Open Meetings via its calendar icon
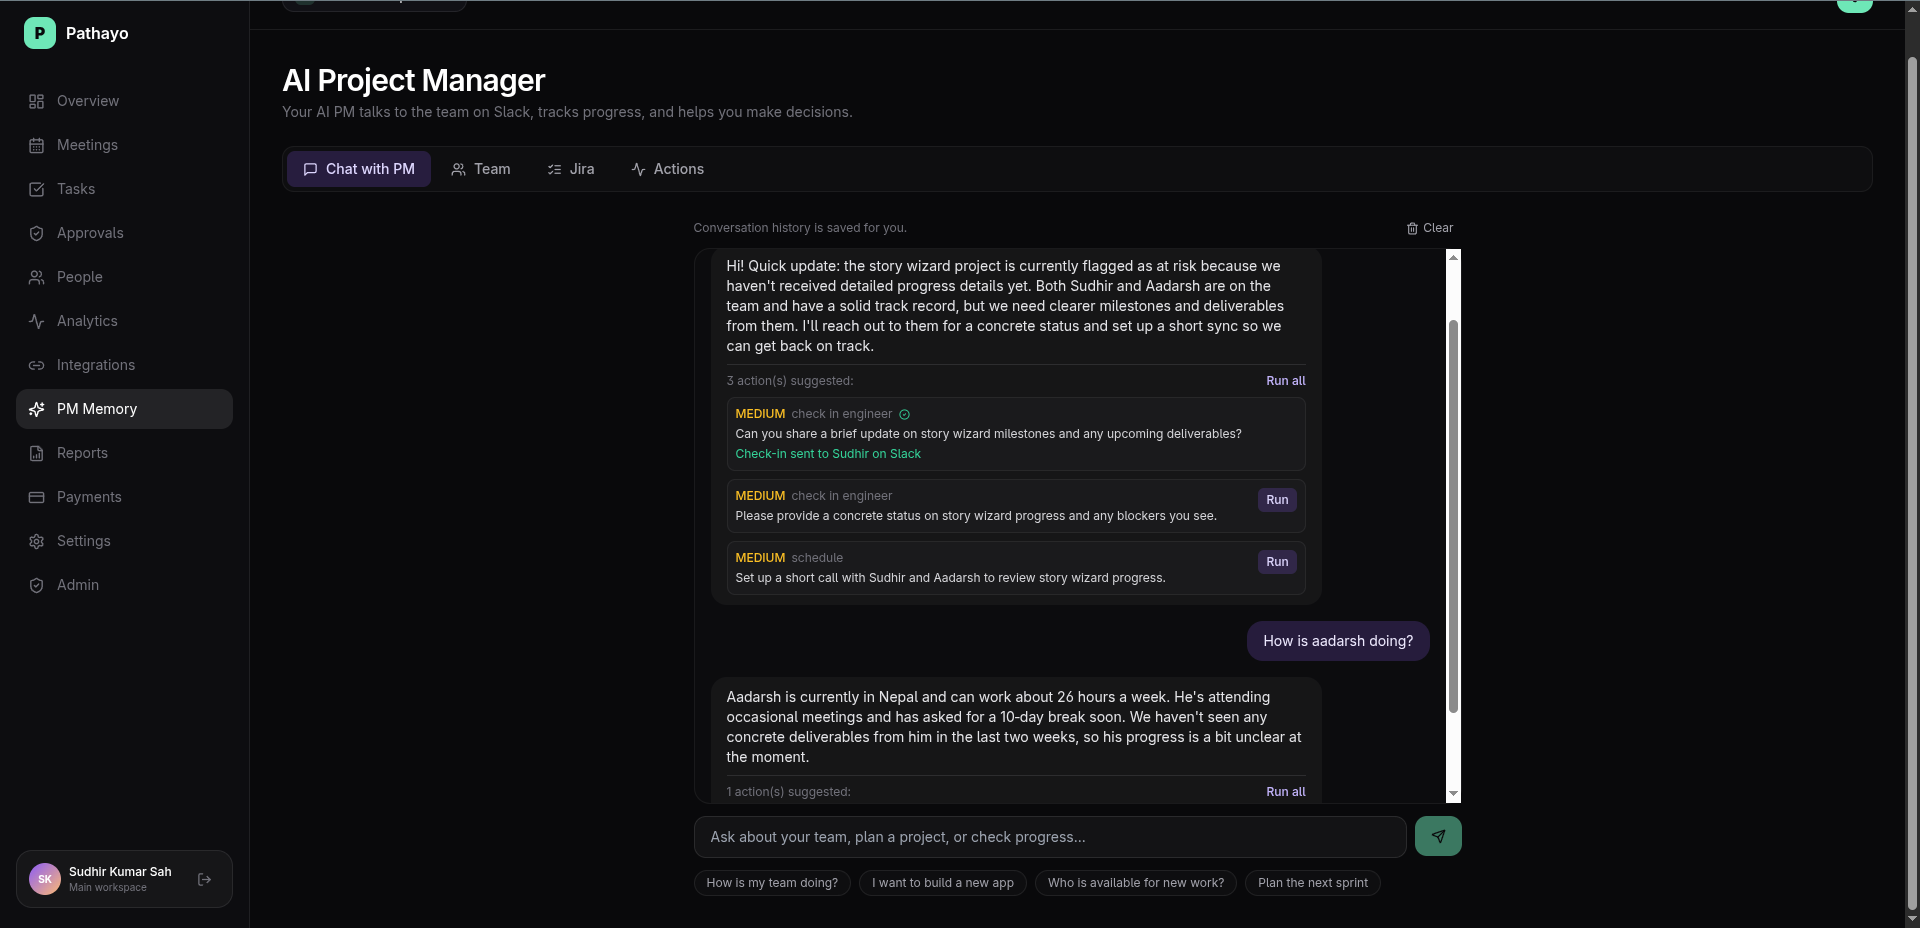 click(x=37, y=145)
